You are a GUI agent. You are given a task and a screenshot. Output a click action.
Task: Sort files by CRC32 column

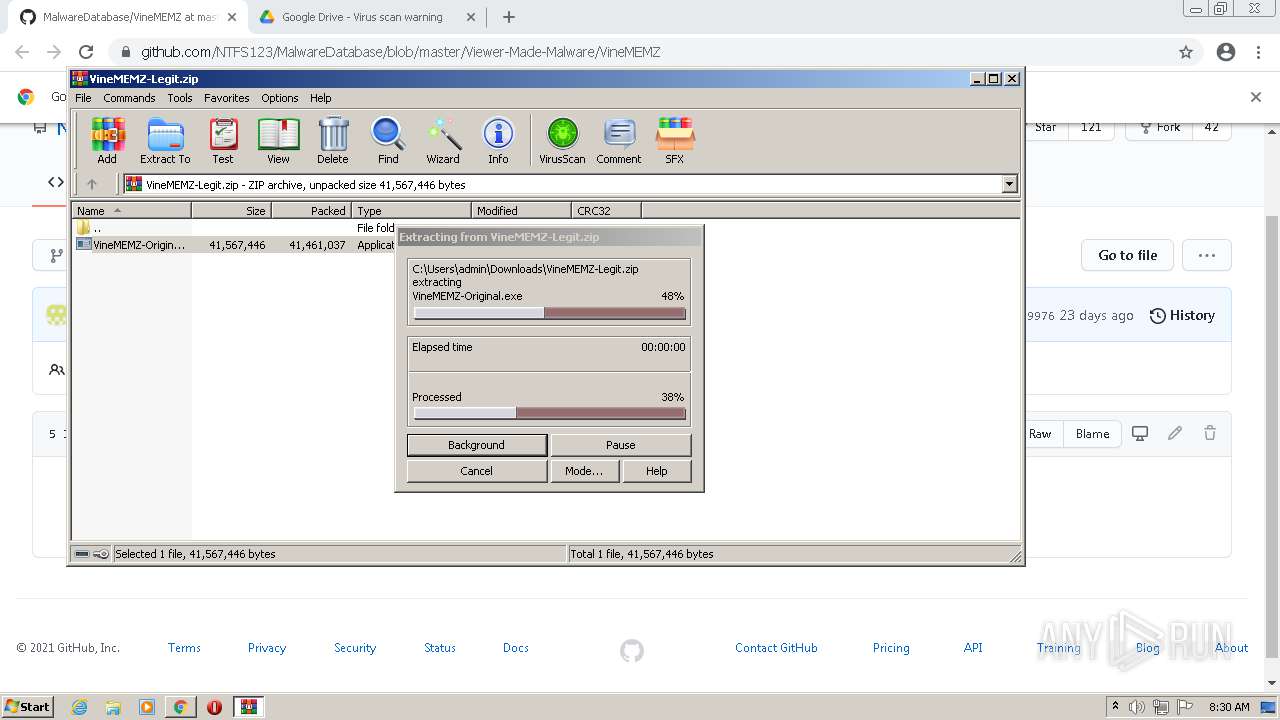coord(607,211)
